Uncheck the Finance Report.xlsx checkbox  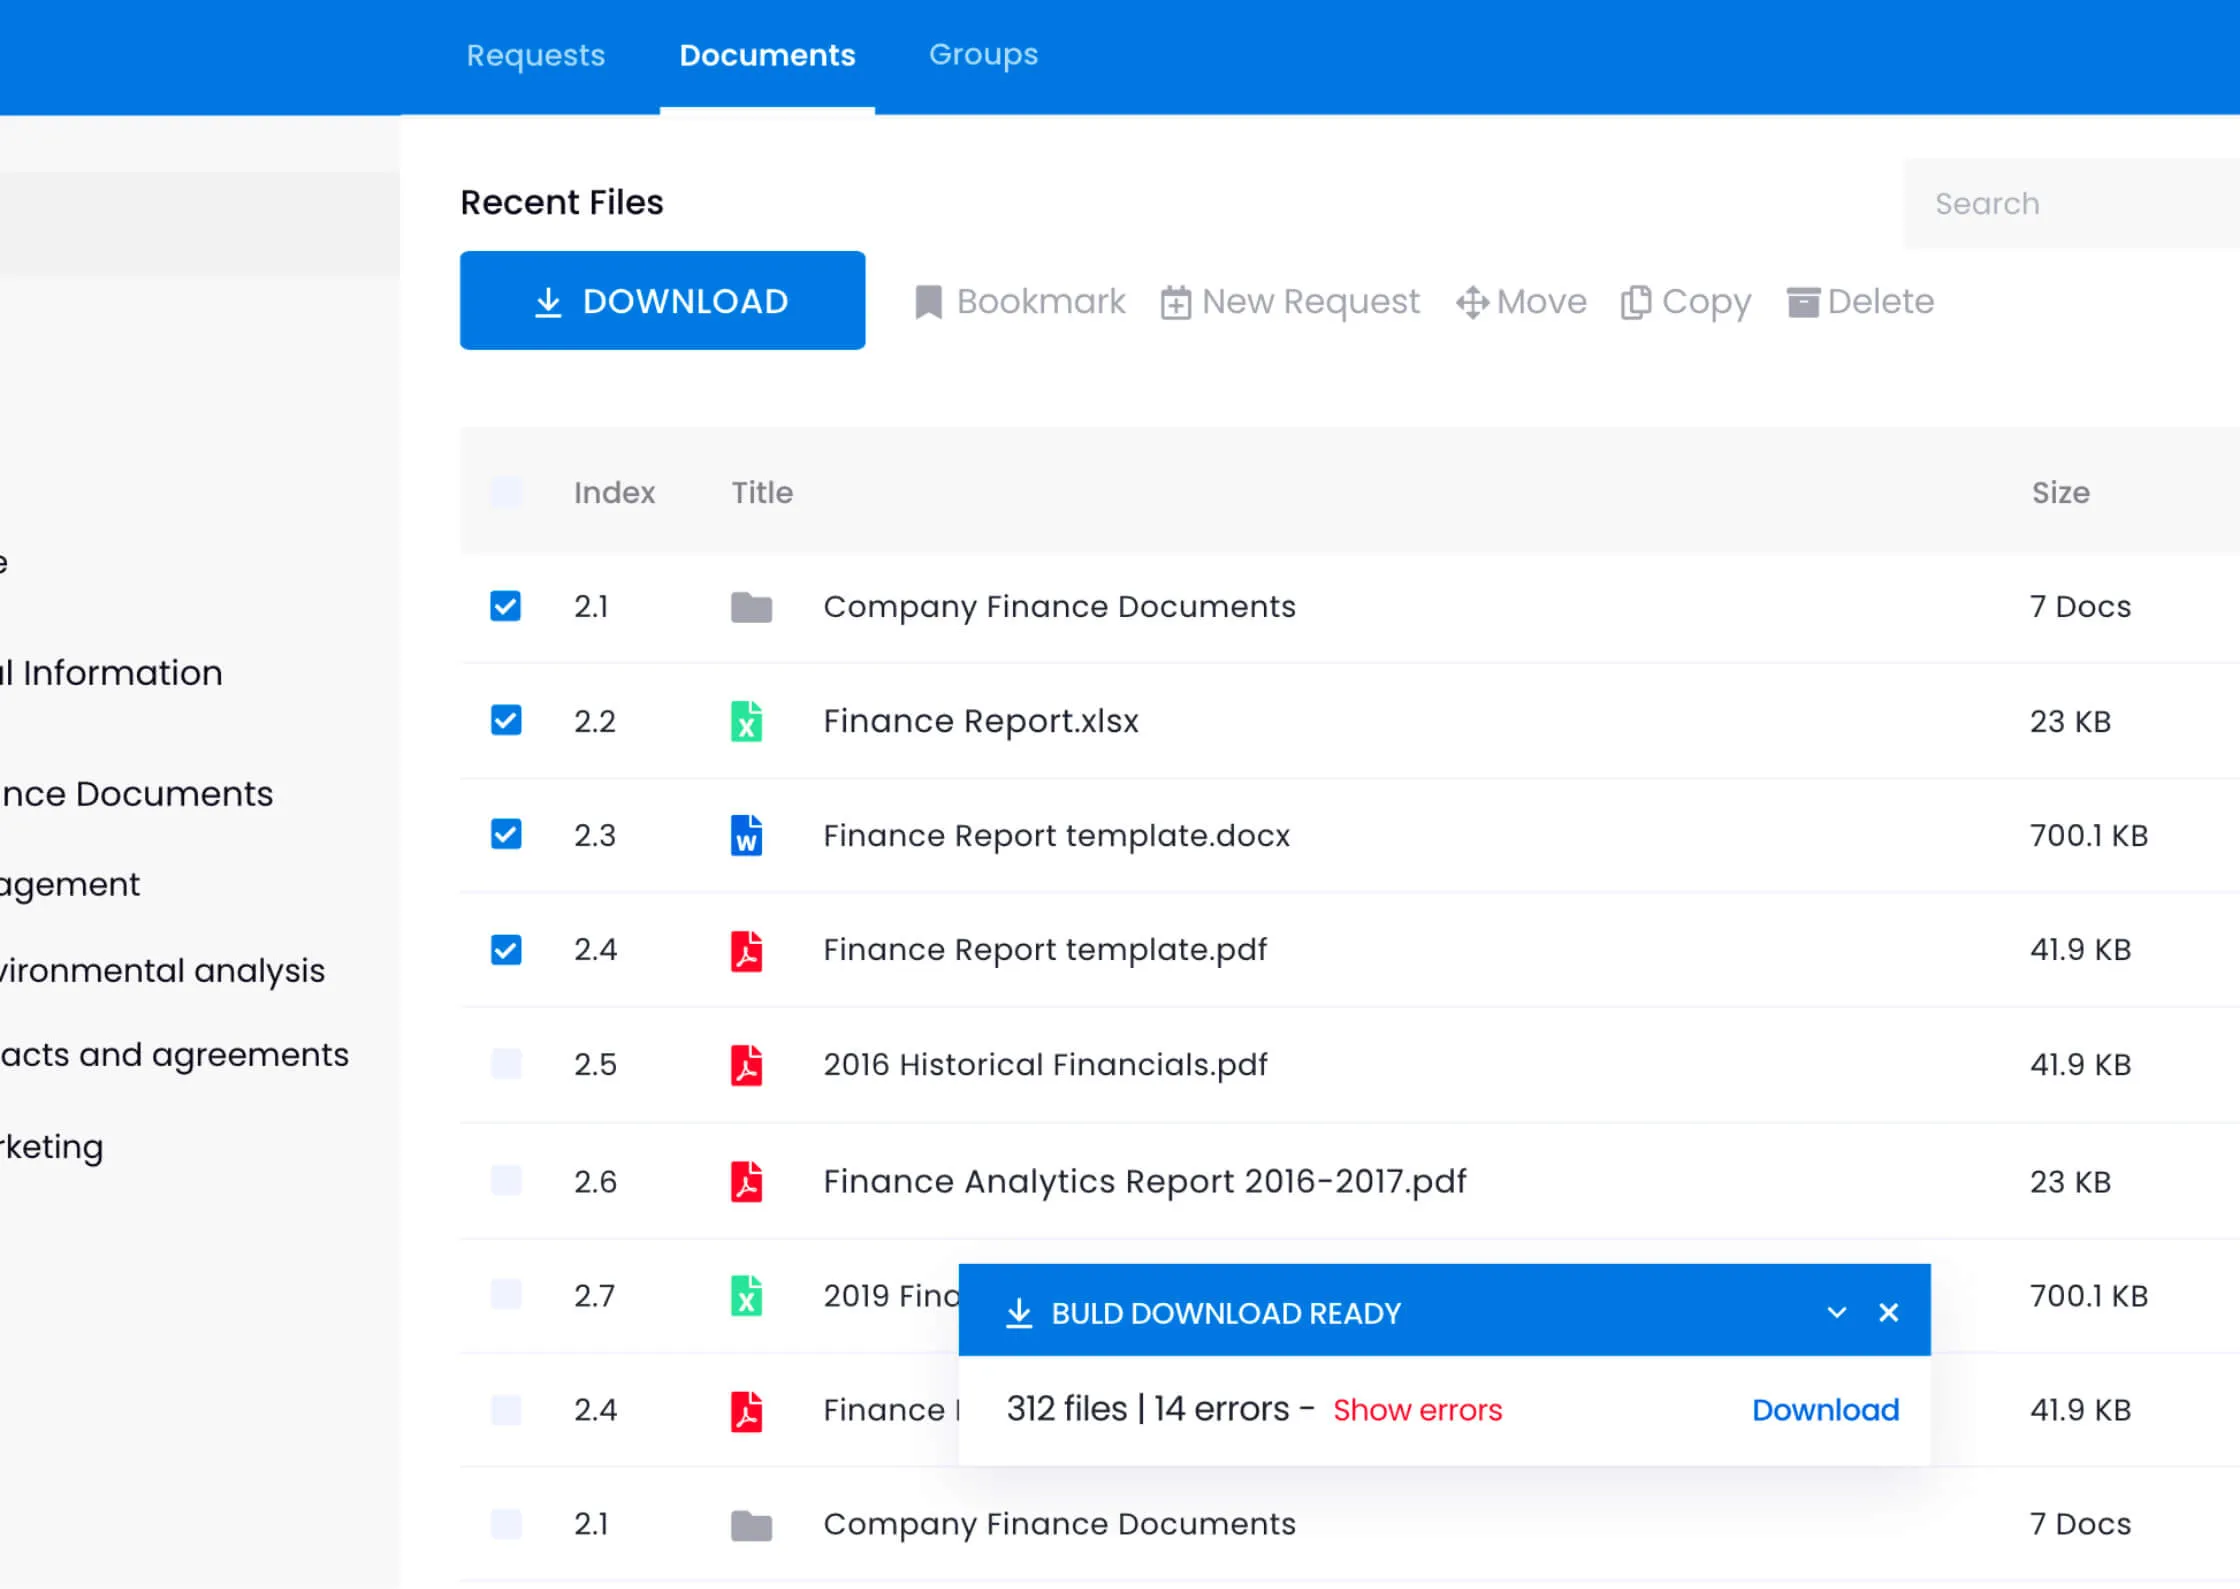506,720
